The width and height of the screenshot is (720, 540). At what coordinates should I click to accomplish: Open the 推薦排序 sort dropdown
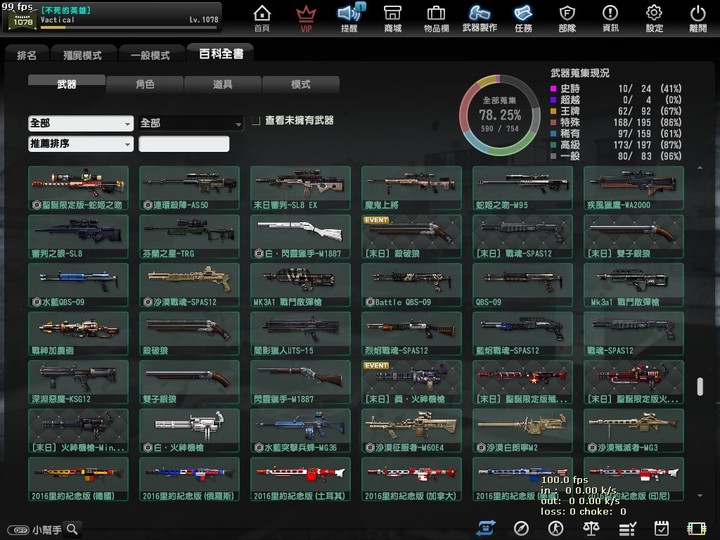80,144
